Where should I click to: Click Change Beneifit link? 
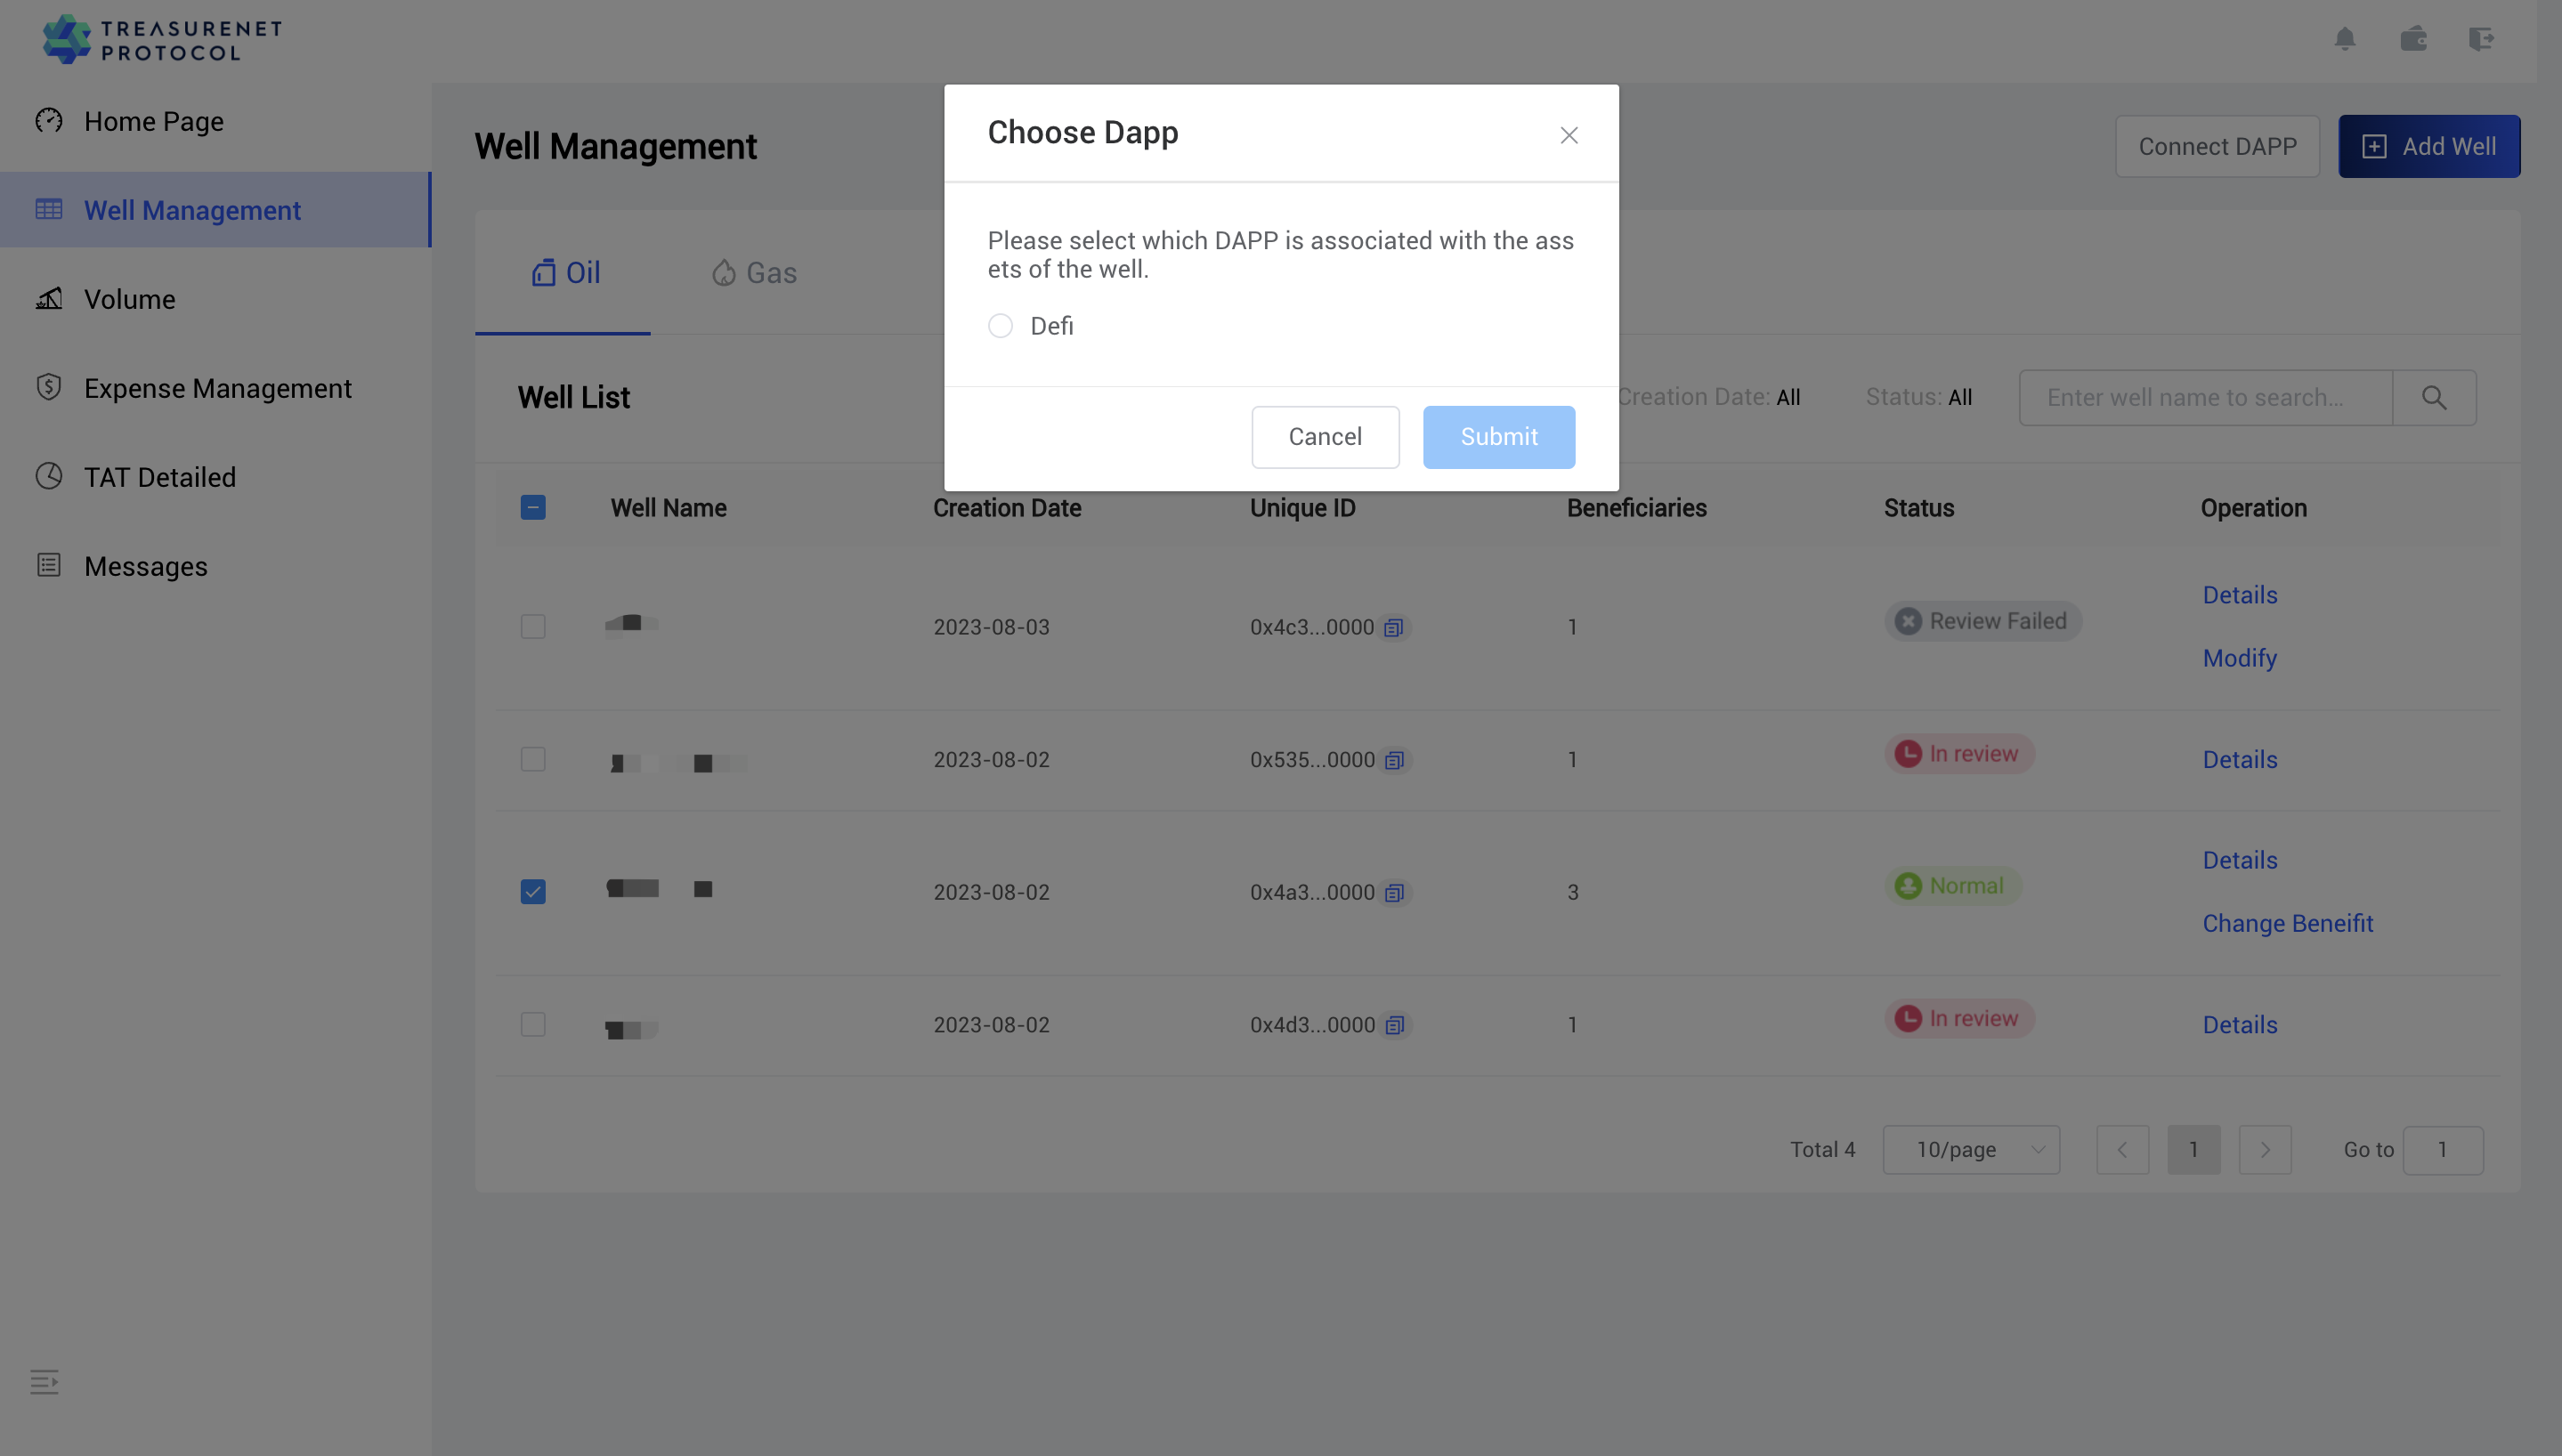(x=2287, y=924)
